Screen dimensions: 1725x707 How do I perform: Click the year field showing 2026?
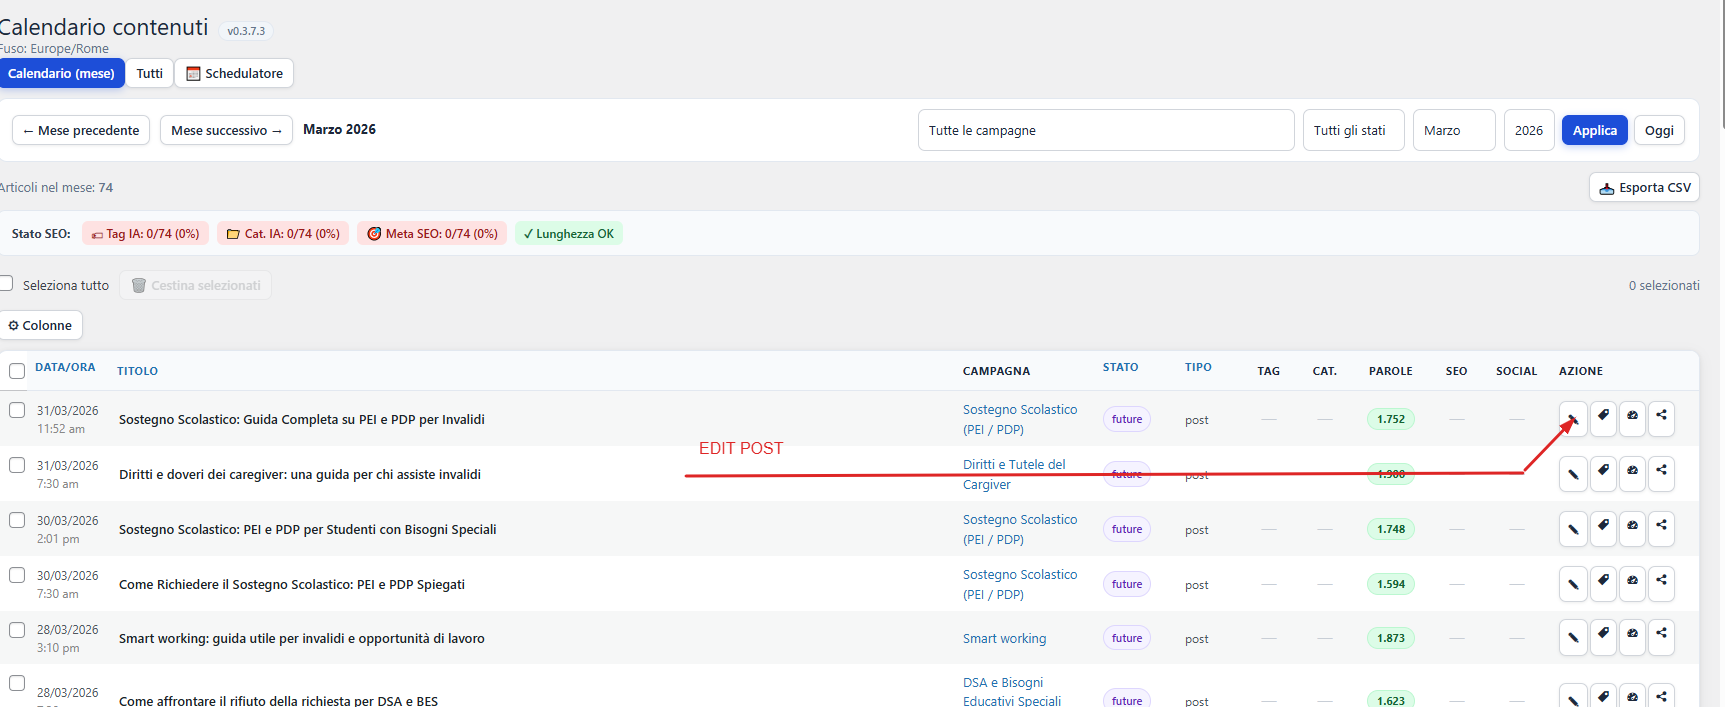tap(1529, 130)
